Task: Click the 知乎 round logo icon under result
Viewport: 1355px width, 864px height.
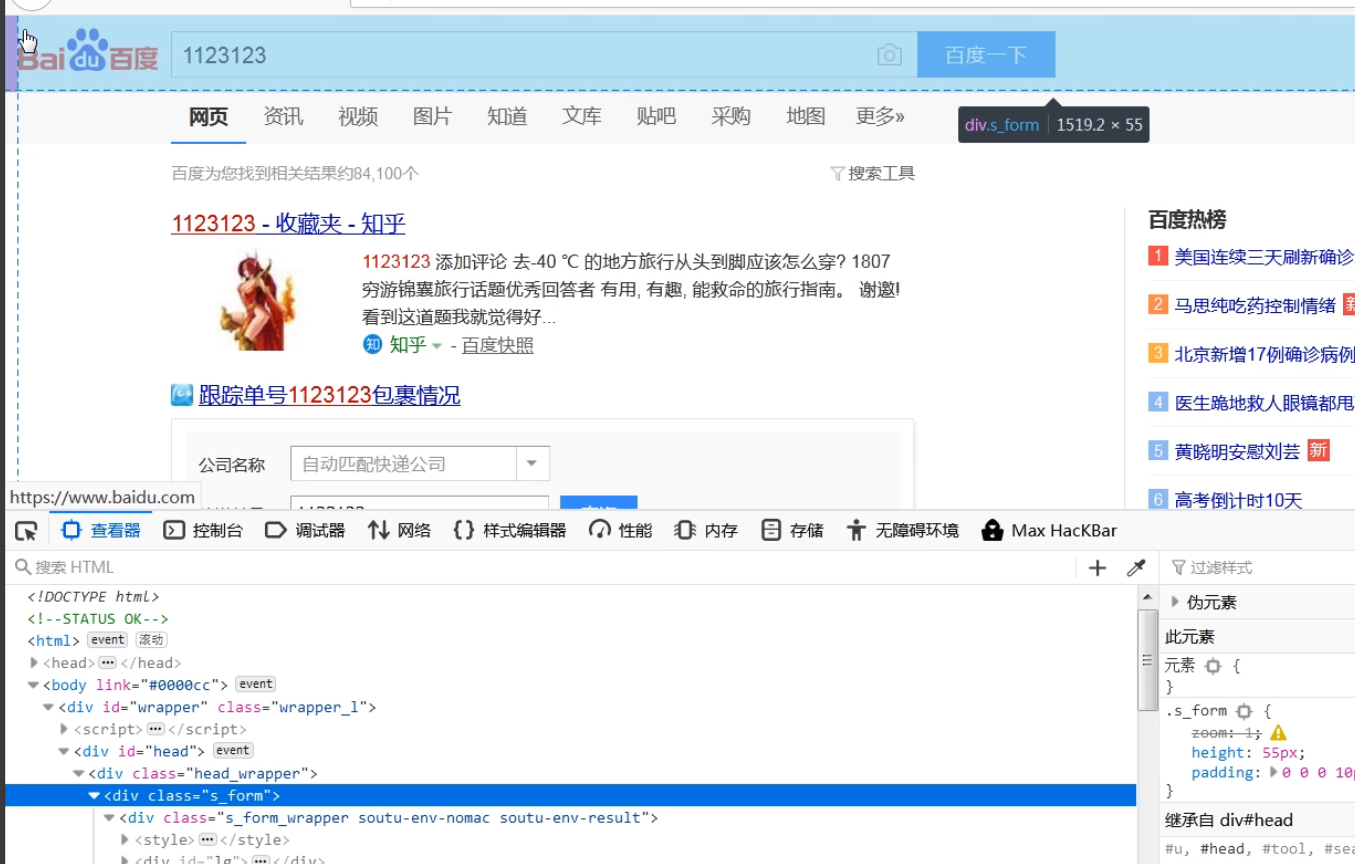Action: click(373, 345)
